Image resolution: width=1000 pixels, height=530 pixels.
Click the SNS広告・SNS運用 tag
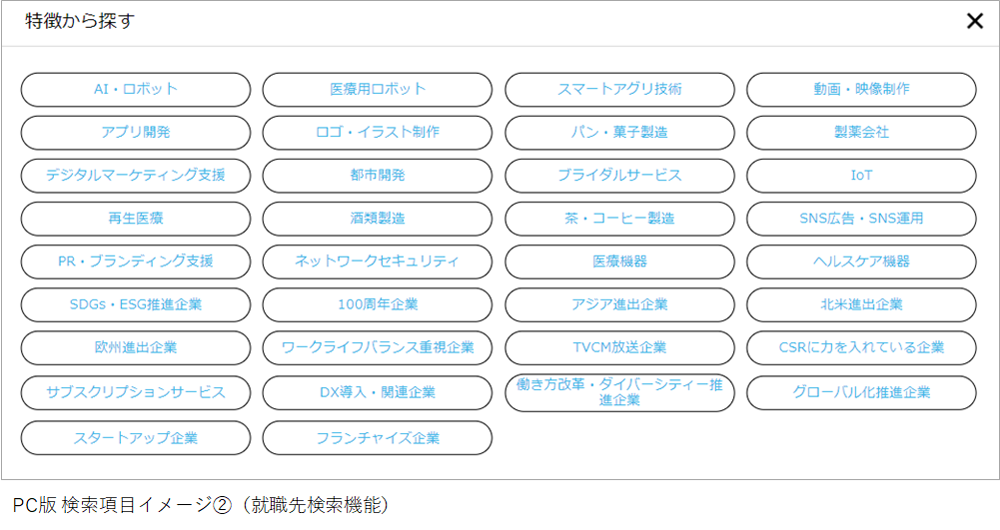(x=861, y=218)
